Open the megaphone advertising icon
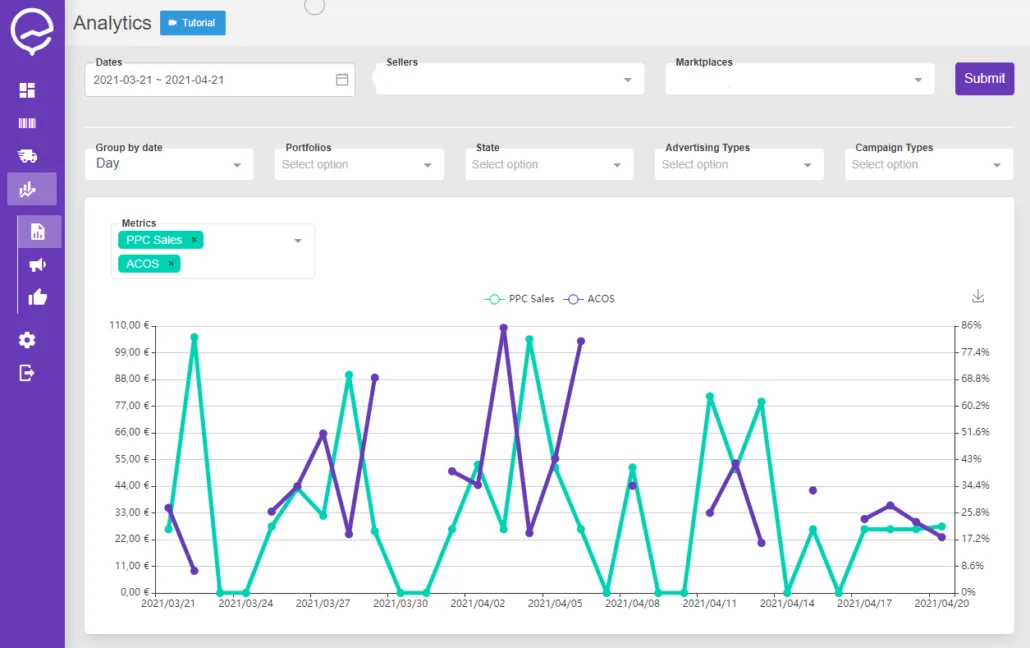 tap(37, 265)
